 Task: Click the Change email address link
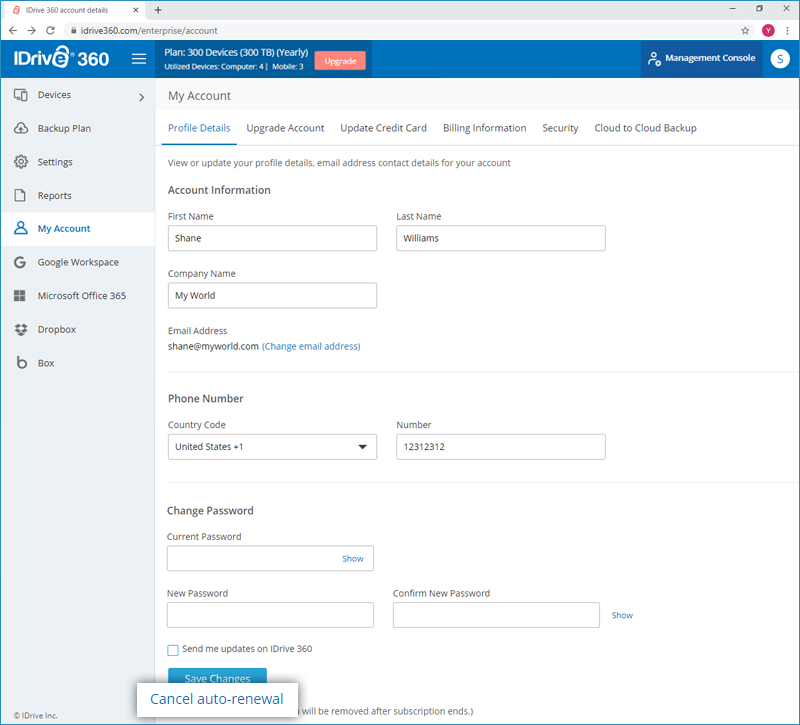point(311,347)
